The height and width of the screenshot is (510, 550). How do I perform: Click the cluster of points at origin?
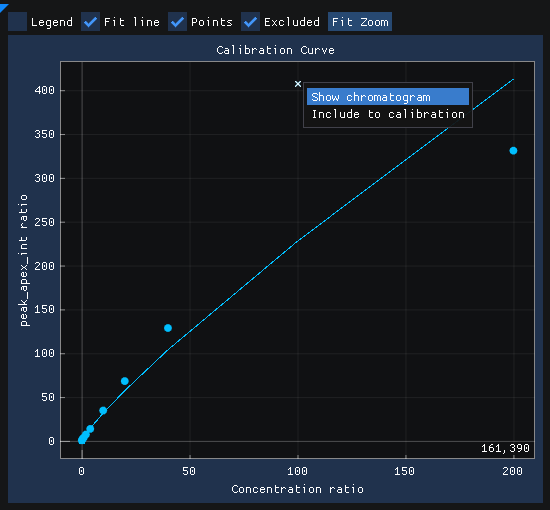83,438
